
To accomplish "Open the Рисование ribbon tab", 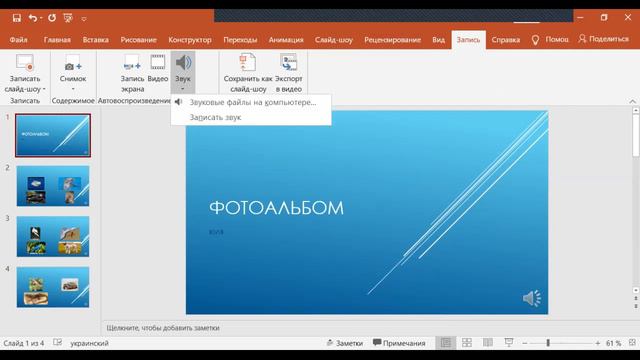I will pyautogui.click(x=138, y=40).
